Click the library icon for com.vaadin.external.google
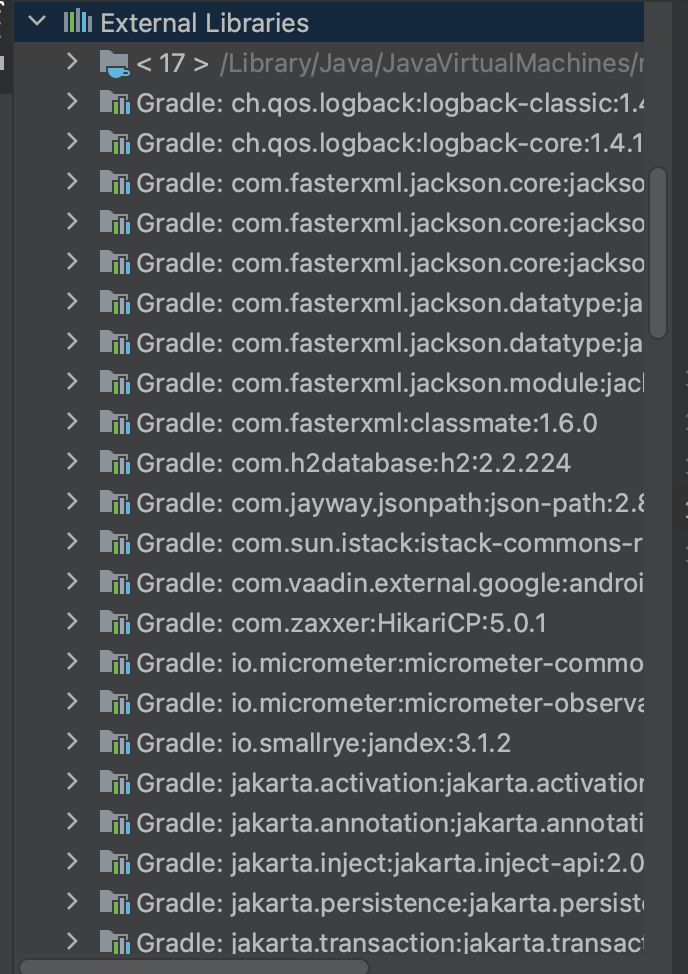This screenshot has height=974, width=688. (115, 583)
